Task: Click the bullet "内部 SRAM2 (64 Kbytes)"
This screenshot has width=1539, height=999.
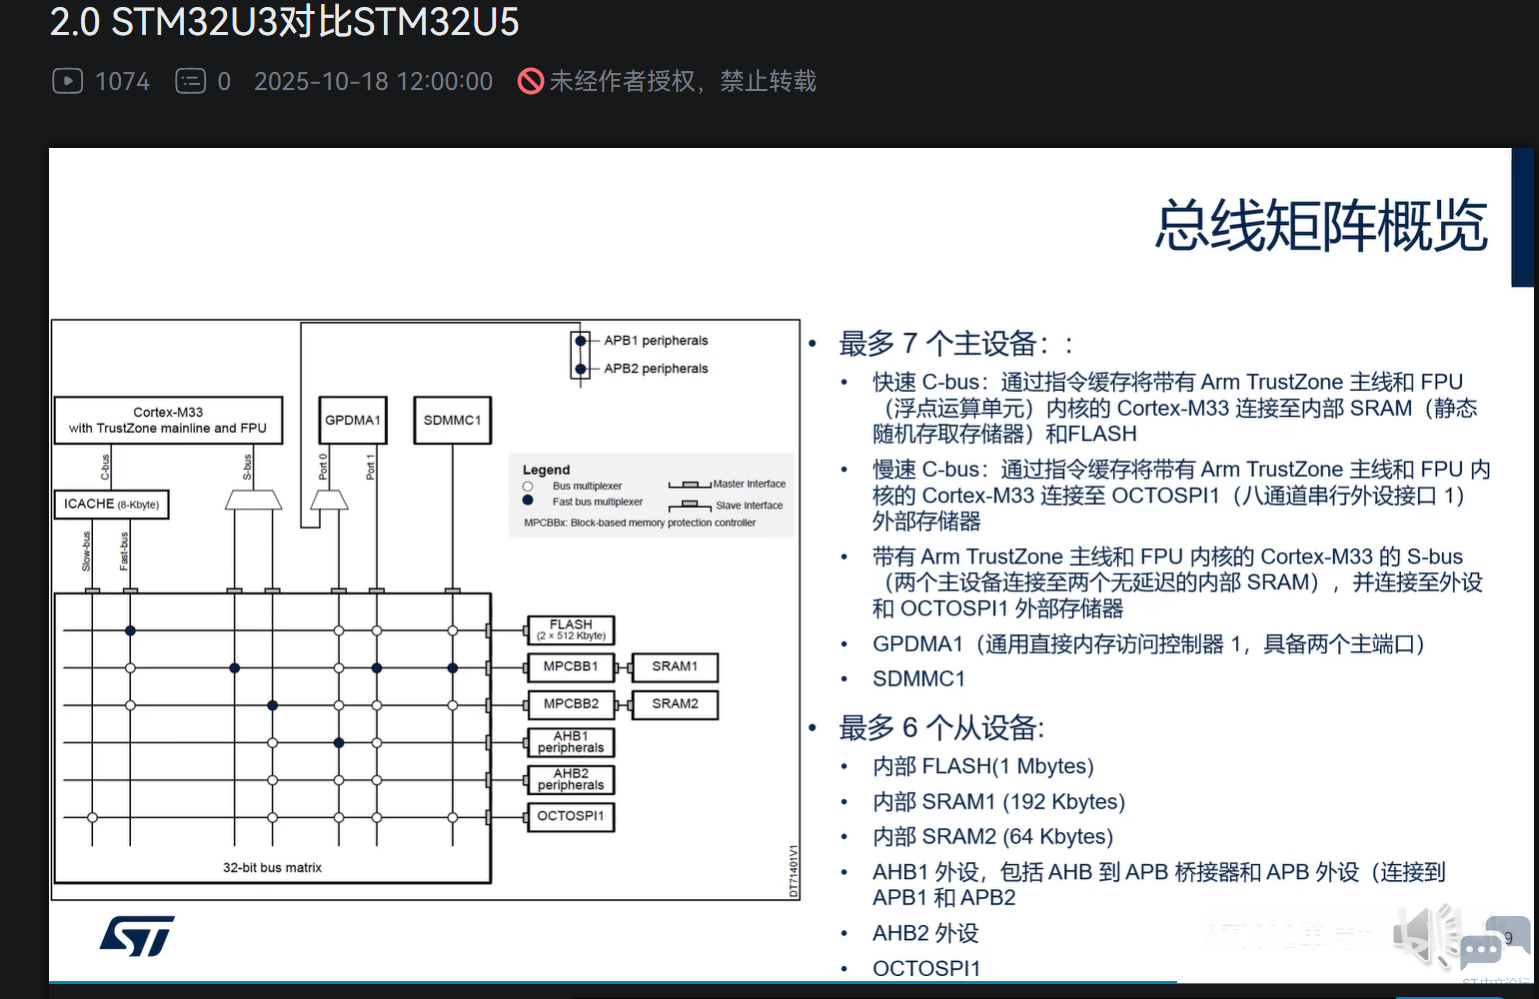Action: 992,837
